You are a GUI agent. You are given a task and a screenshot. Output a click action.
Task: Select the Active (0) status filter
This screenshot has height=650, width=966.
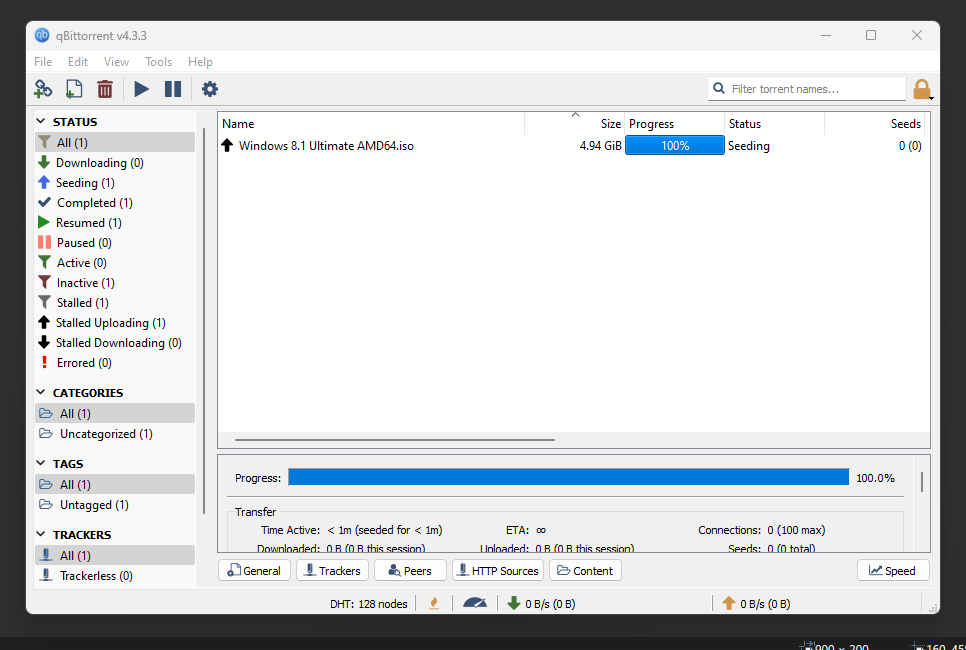coord(115,262)
